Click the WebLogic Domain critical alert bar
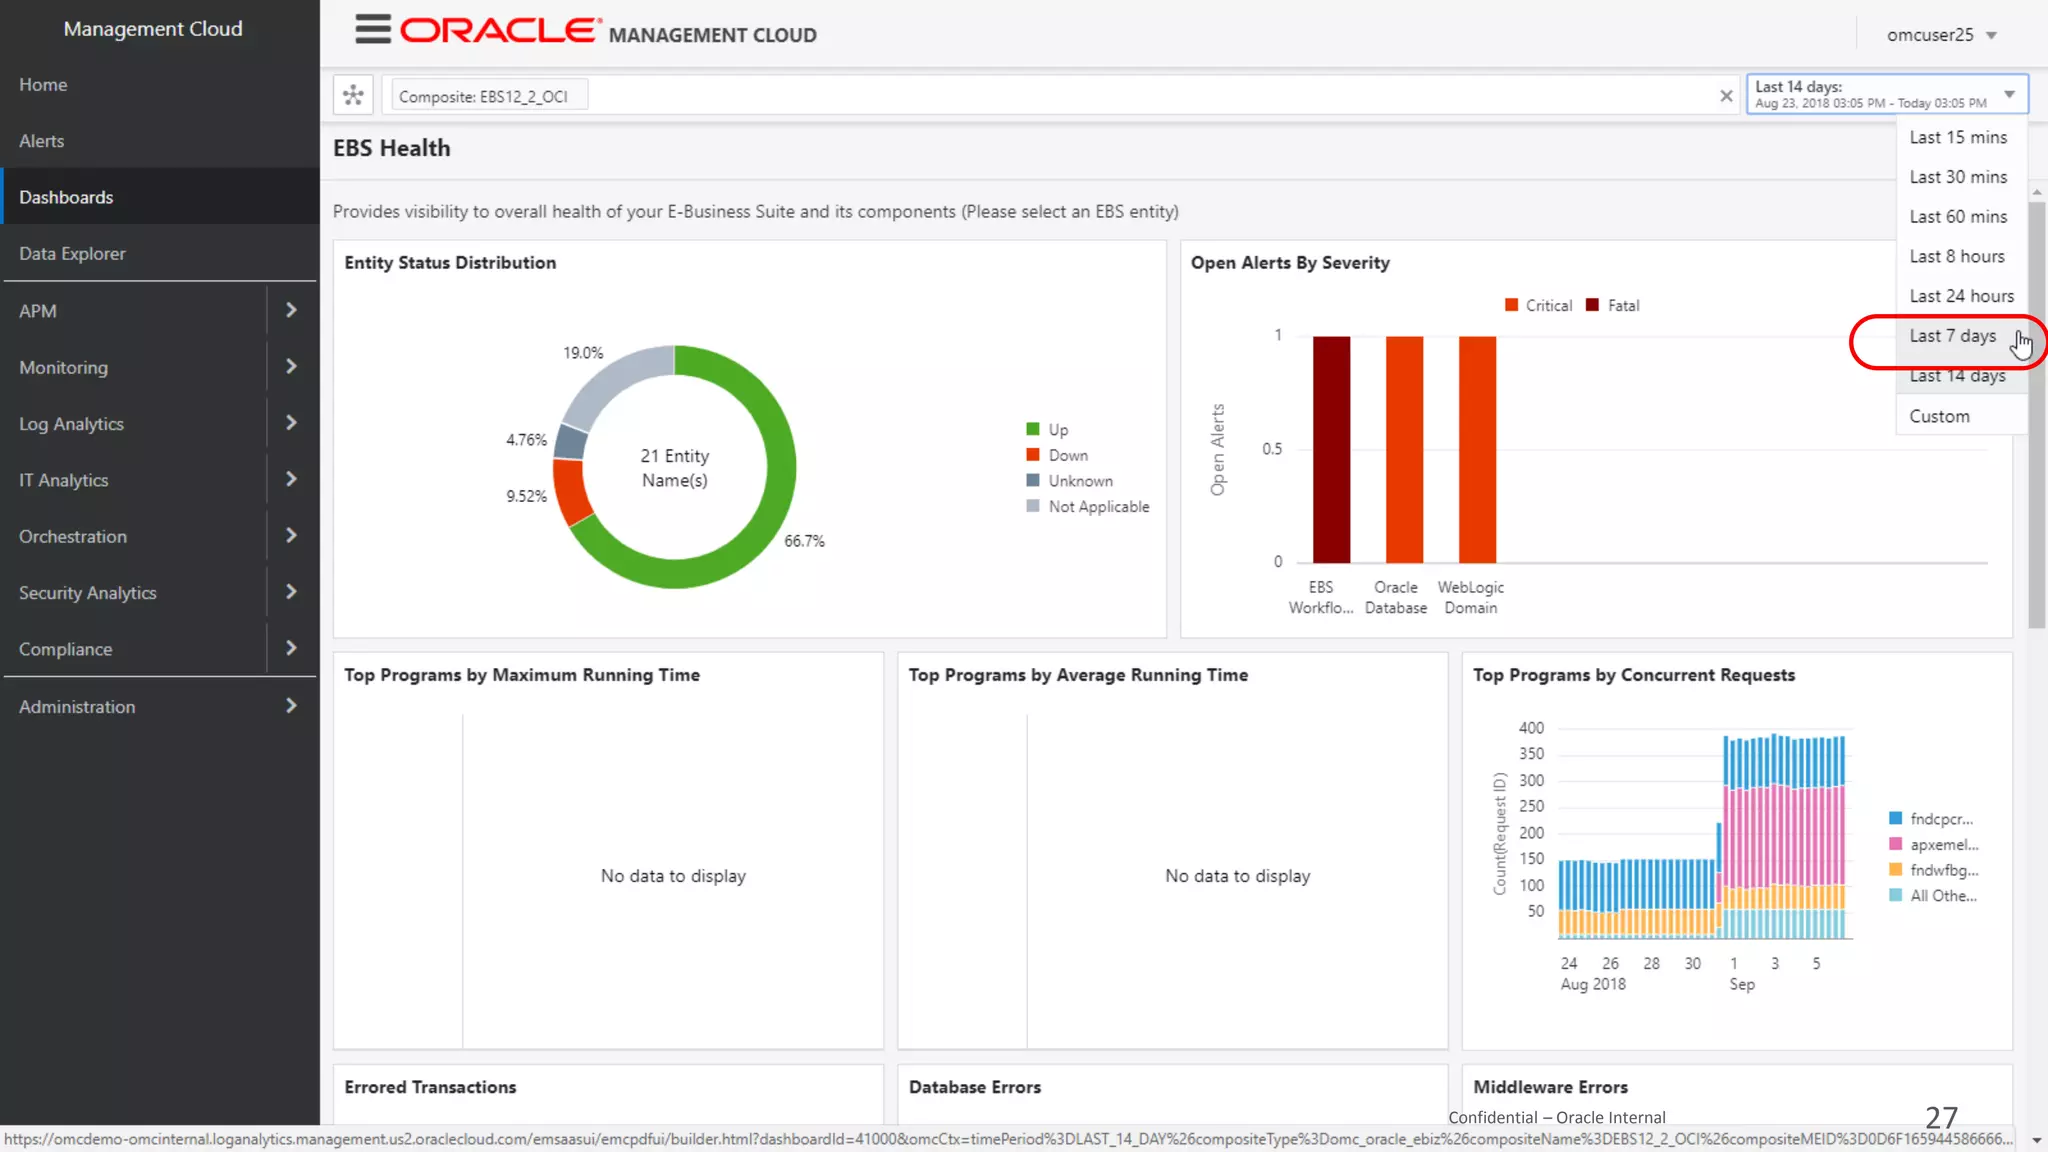This screenshot has height=1152, width=2048. tap(1477, 450)
